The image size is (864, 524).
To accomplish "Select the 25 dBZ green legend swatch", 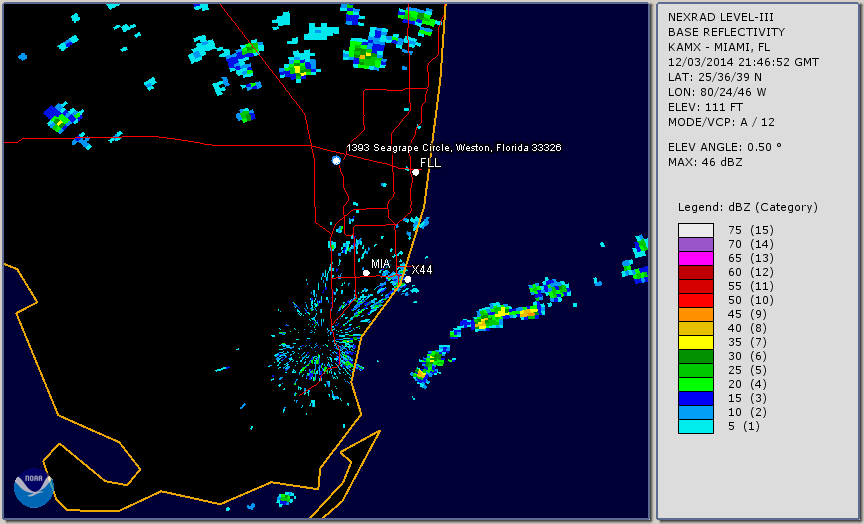I will [696, 370].
